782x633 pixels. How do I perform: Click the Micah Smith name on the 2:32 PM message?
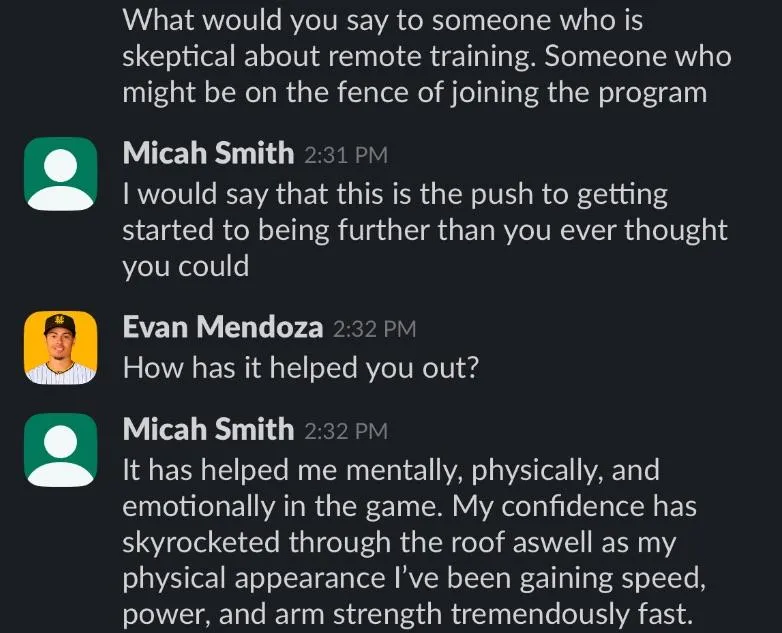(x=208, y=429)
